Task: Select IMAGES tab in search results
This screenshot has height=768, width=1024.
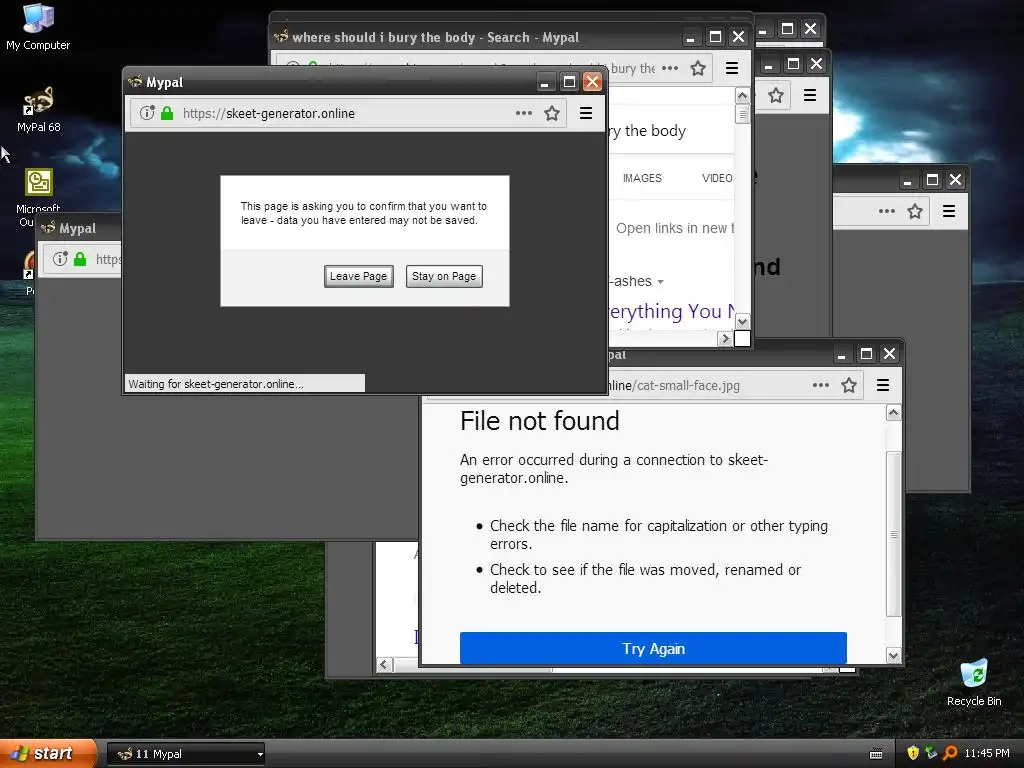Action: [x=642, y=178]
